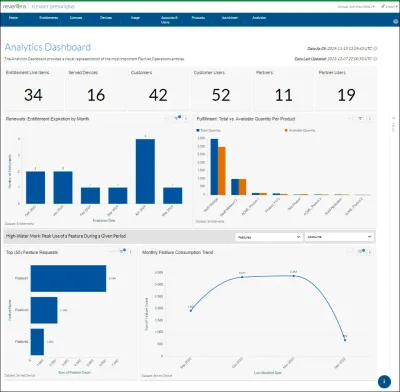The width and height of the screenshot is (400, 392).
Task: Click the first data point on consumption trend line
Action: [191, 311]
